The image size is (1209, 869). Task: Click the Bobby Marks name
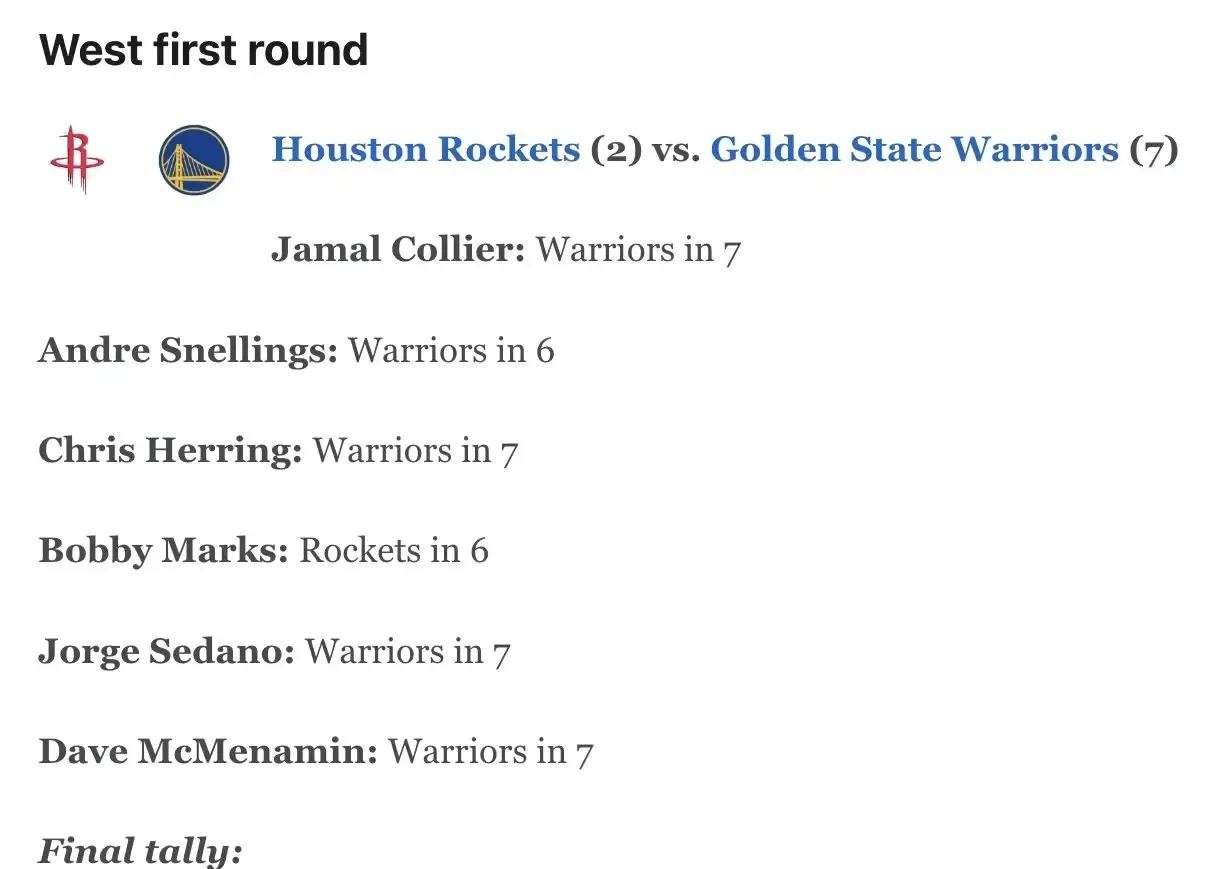(163, 551)
